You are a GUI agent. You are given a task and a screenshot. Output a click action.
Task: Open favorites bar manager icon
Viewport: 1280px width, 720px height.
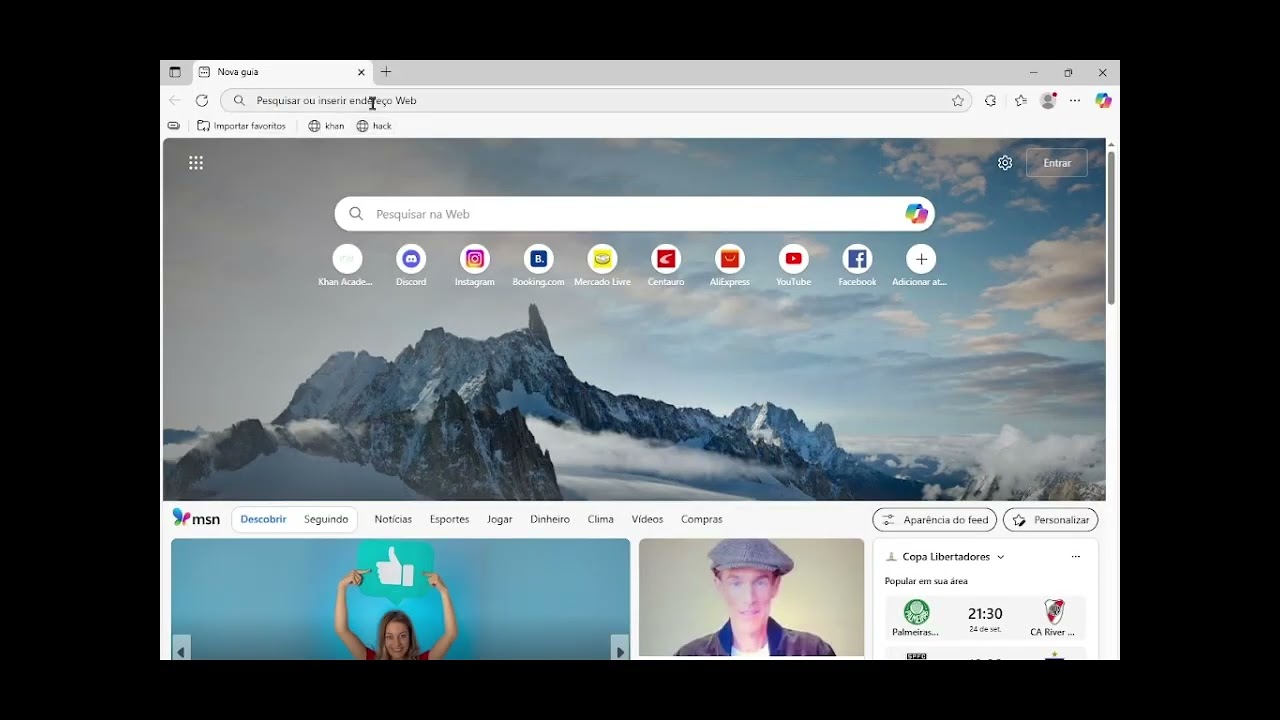point(174,126)
